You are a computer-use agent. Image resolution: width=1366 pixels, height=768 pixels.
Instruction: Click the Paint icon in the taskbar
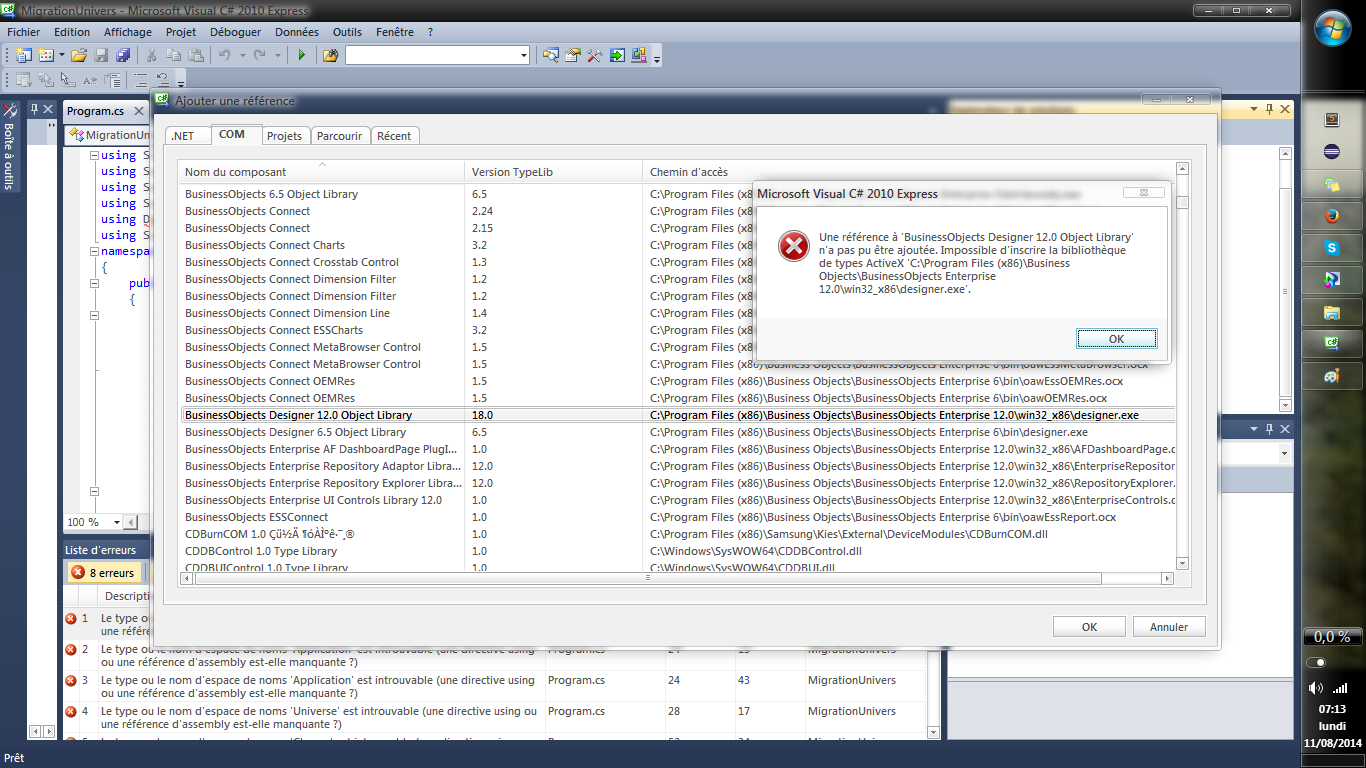(1331, 376)
